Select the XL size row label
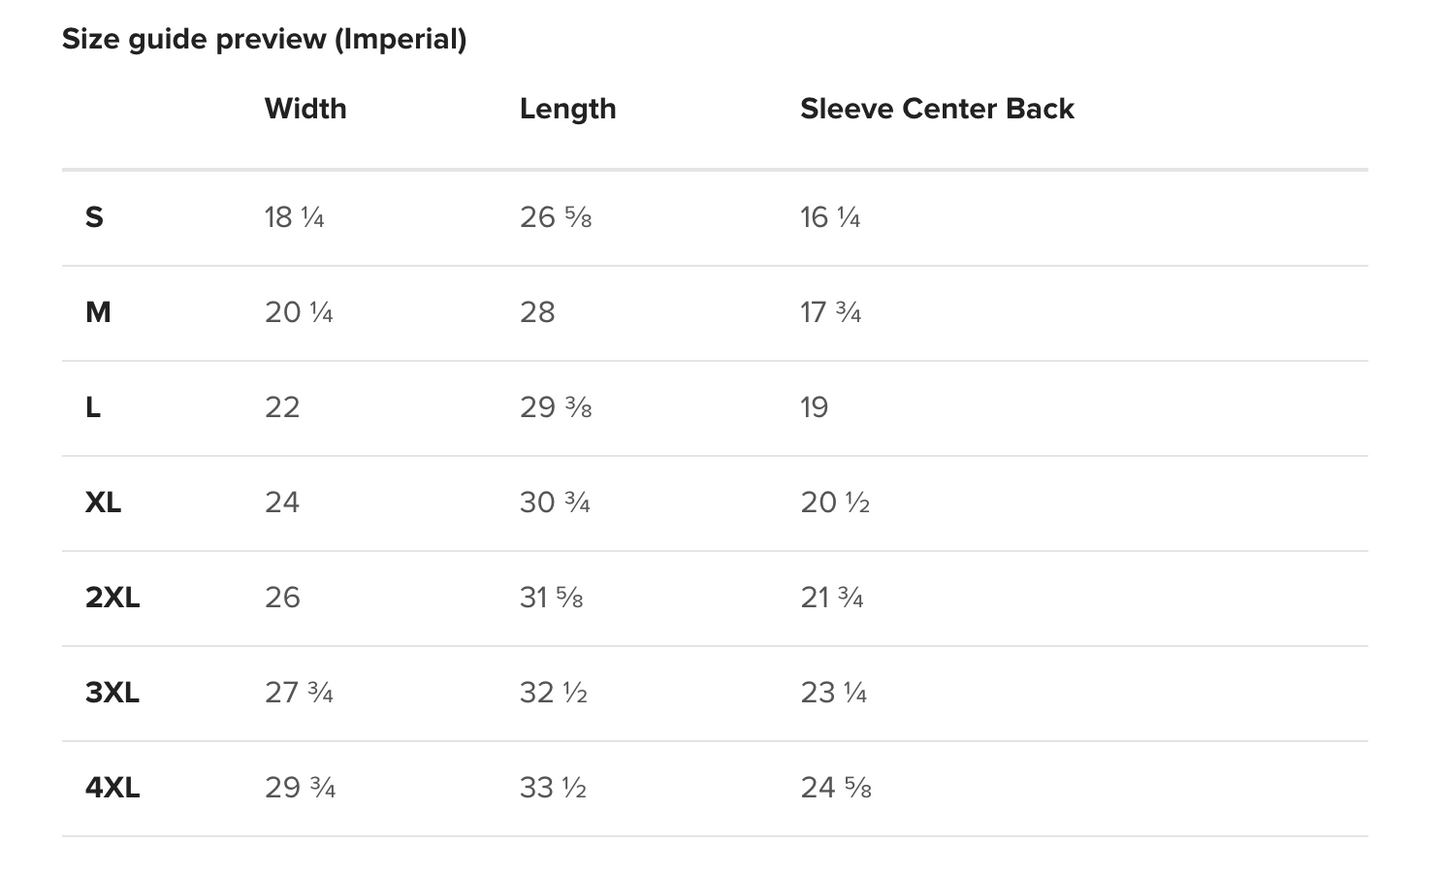 (x=103, y=502)
